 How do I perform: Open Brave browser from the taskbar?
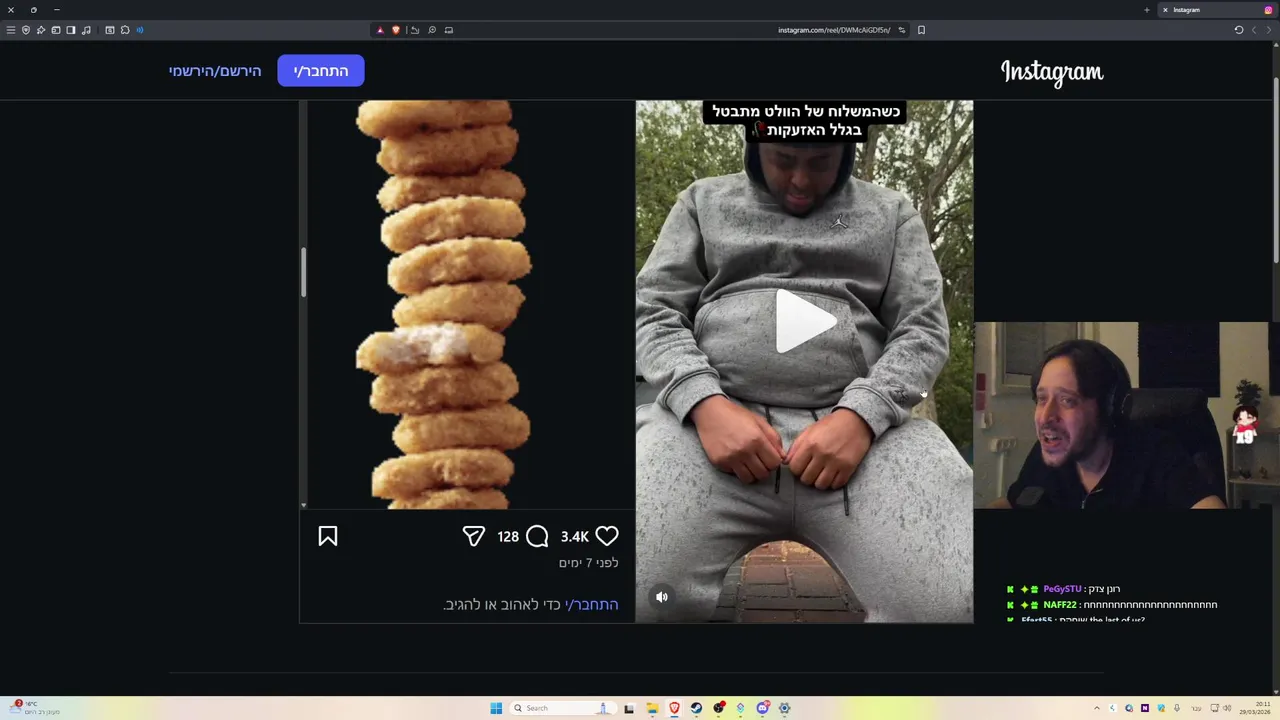[x=674, y=708]
